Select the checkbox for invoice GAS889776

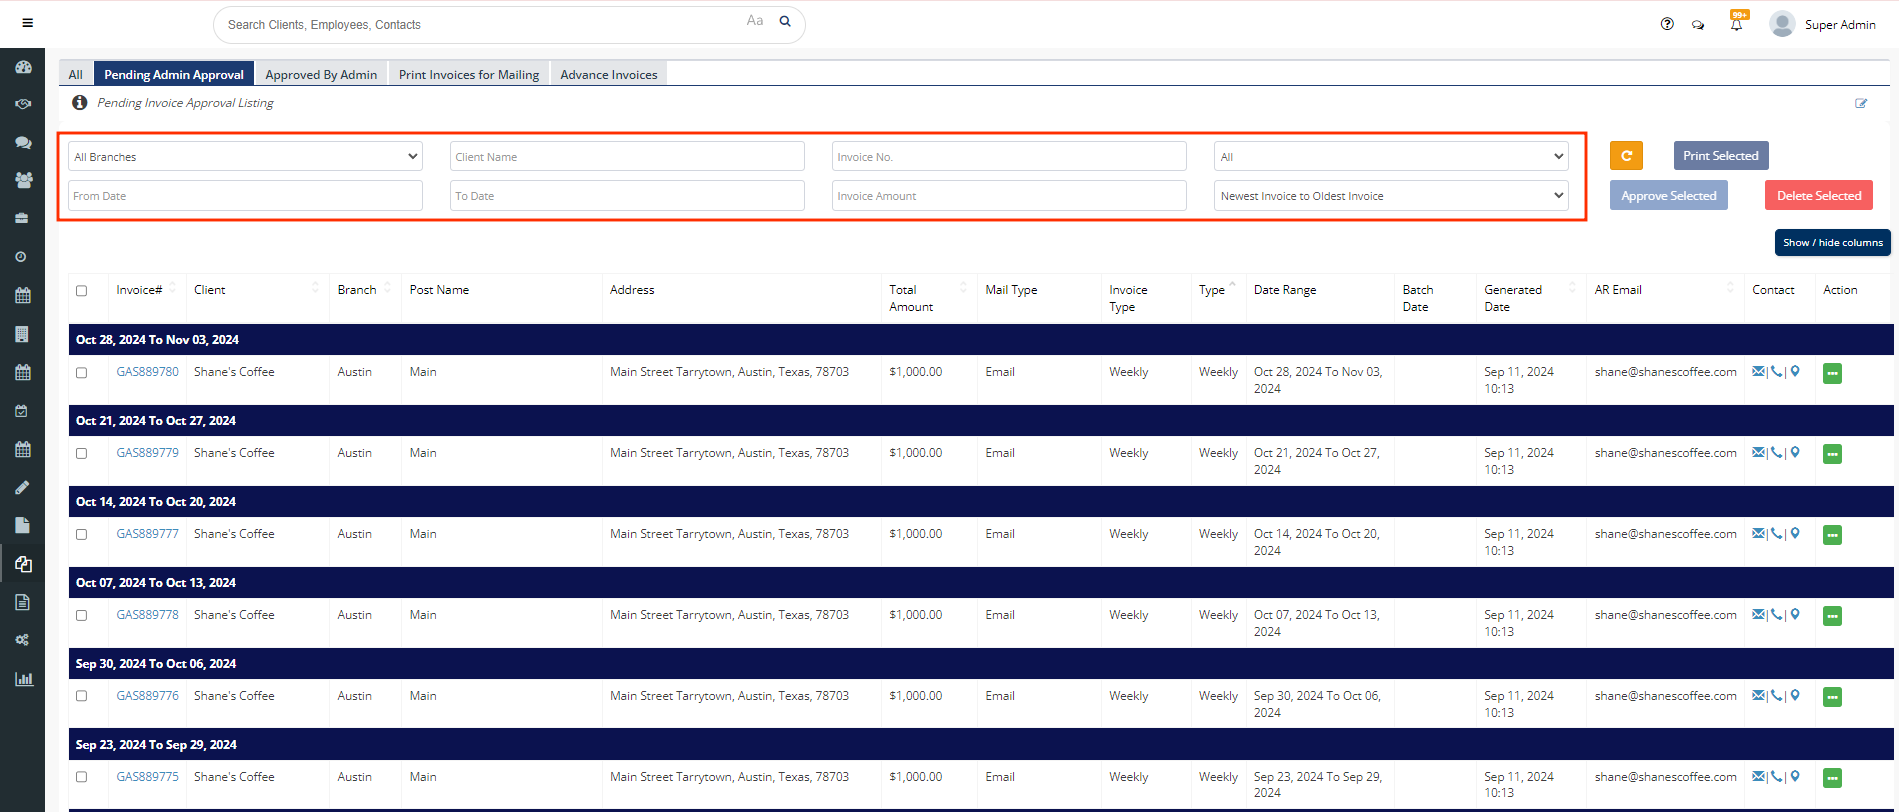coord(82,696)
